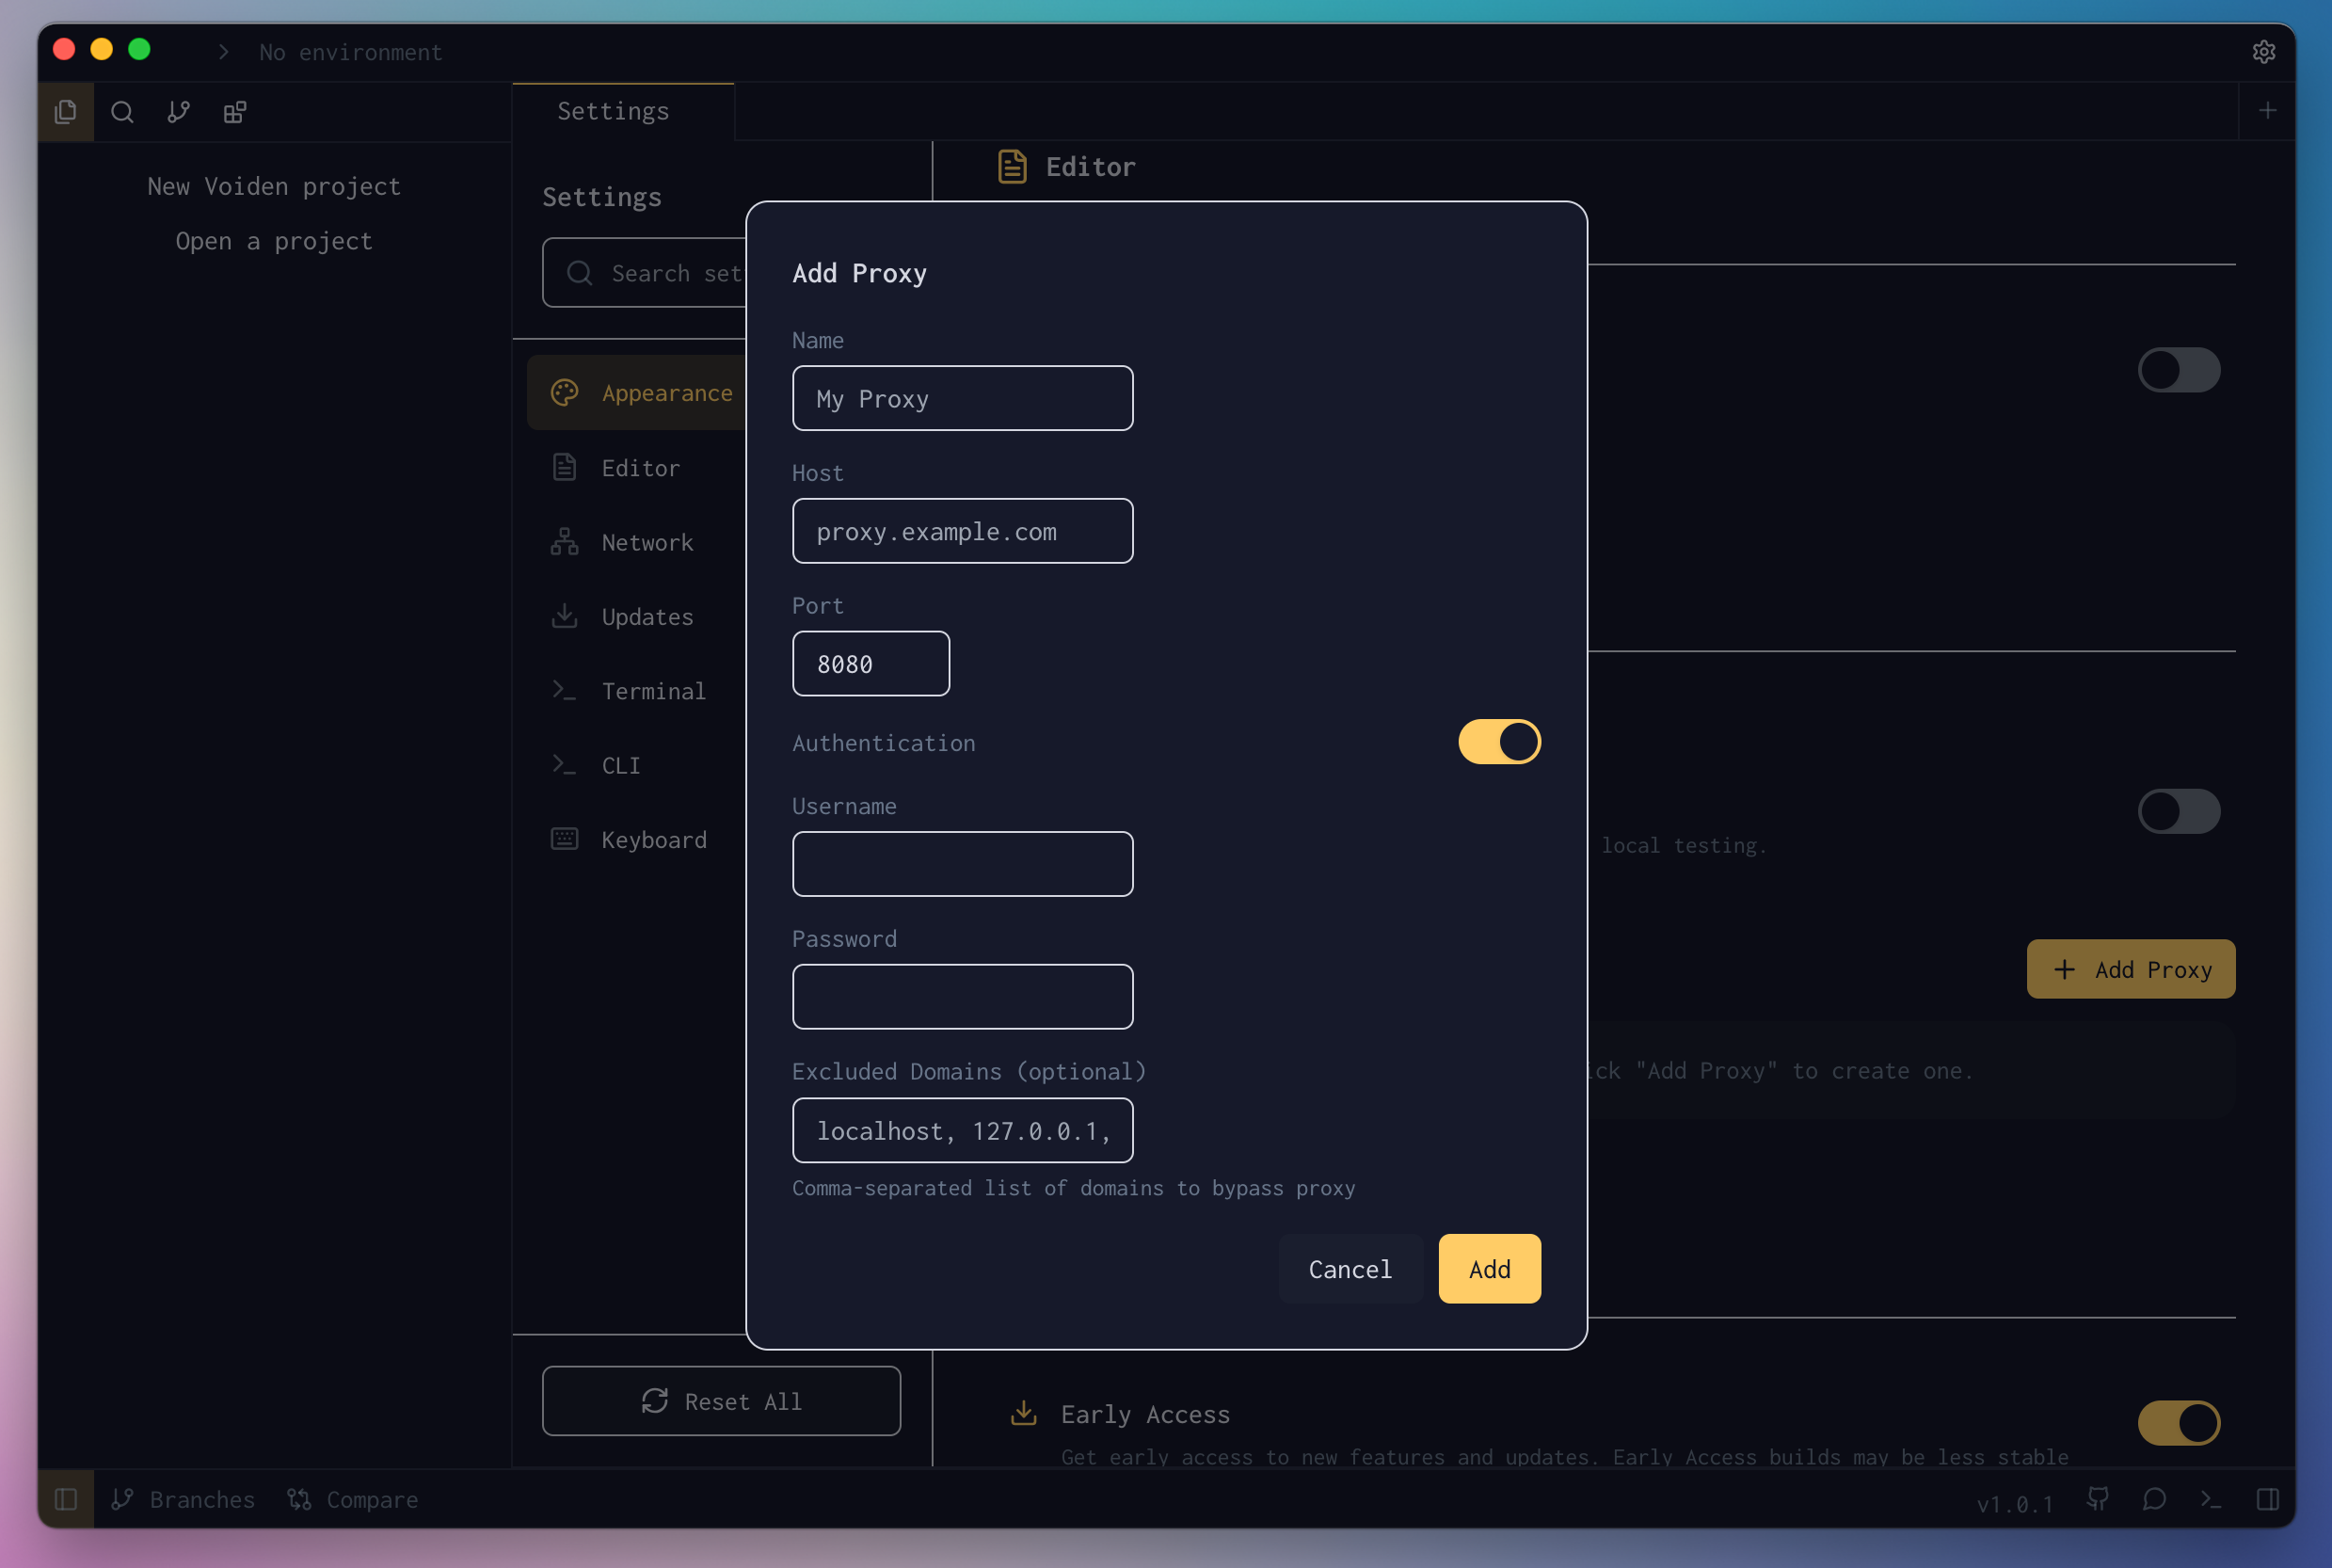Click the Excluded Domains input field

(x=962, y=1130)
